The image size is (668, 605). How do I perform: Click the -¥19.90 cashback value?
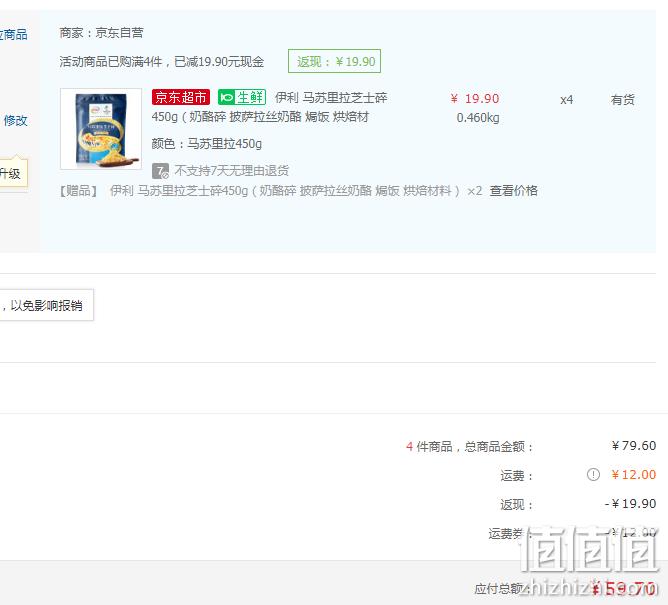[631, 504]
